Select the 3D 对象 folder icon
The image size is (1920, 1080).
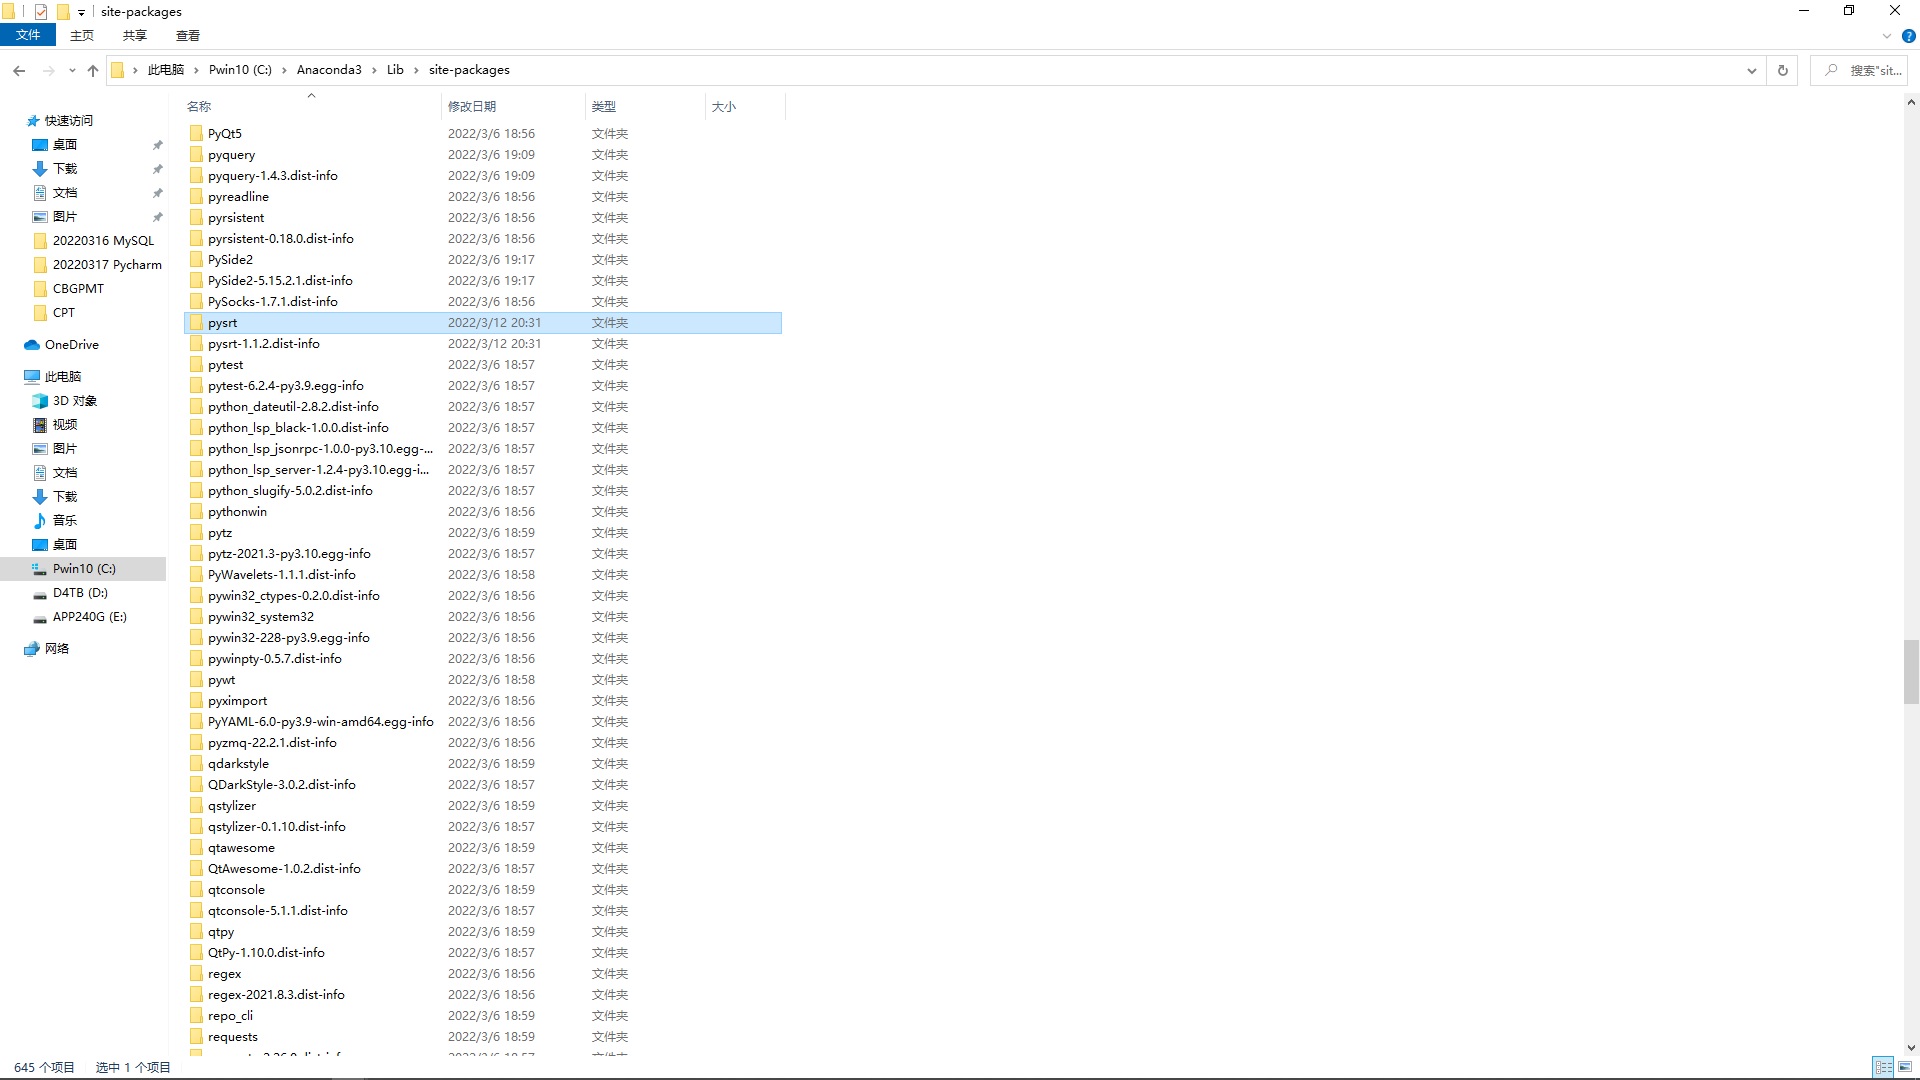click(x=40, y=401)
